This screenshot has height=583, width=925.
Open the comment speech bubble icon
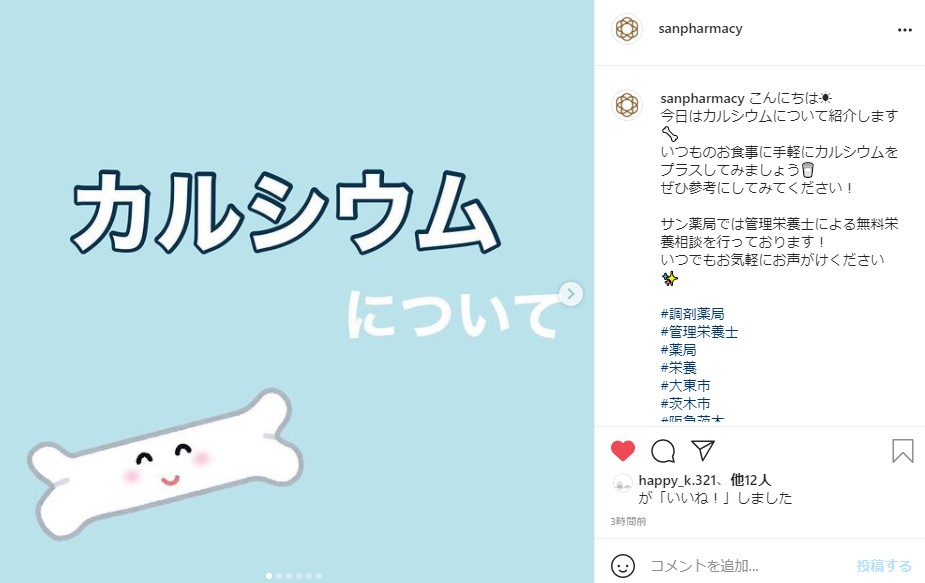coord(662,451)
